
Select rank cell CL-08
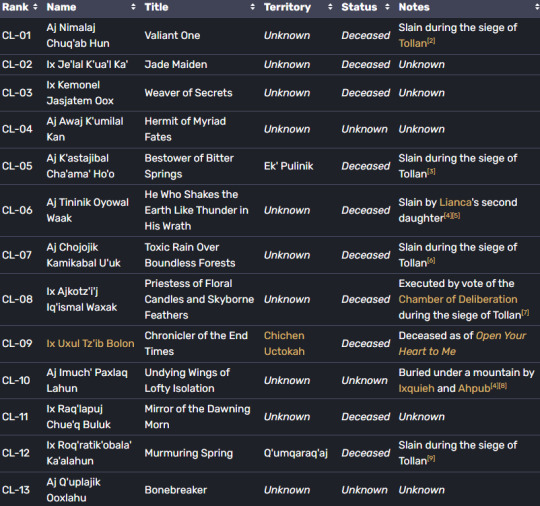pyautogui.click(x=17, y=299)
